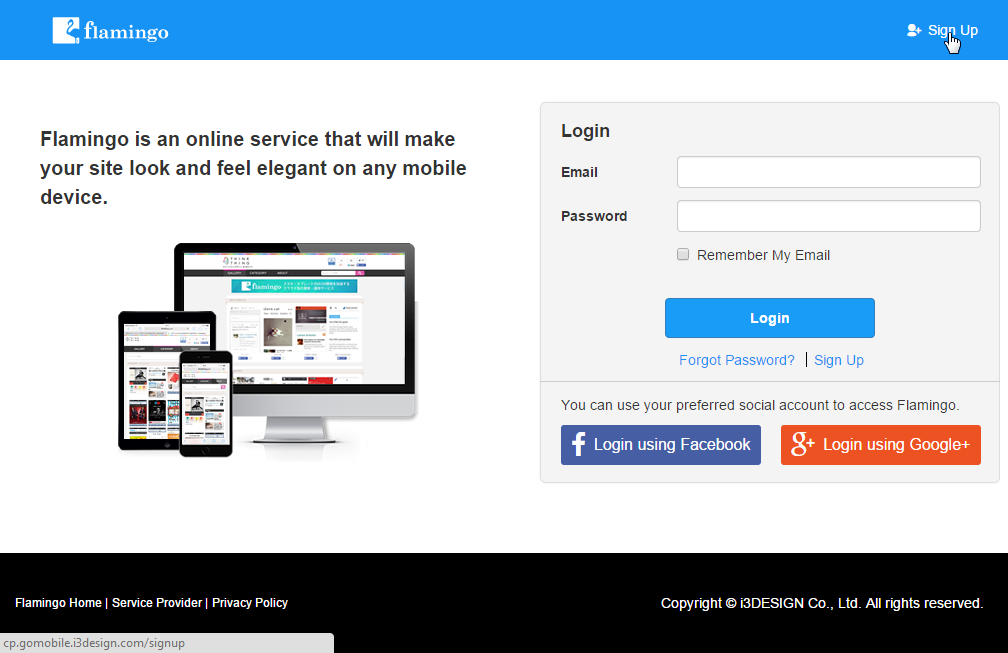Click Login using Facebook button
The width and height of the screenshot is (1008, 653).
pos(661,445)
